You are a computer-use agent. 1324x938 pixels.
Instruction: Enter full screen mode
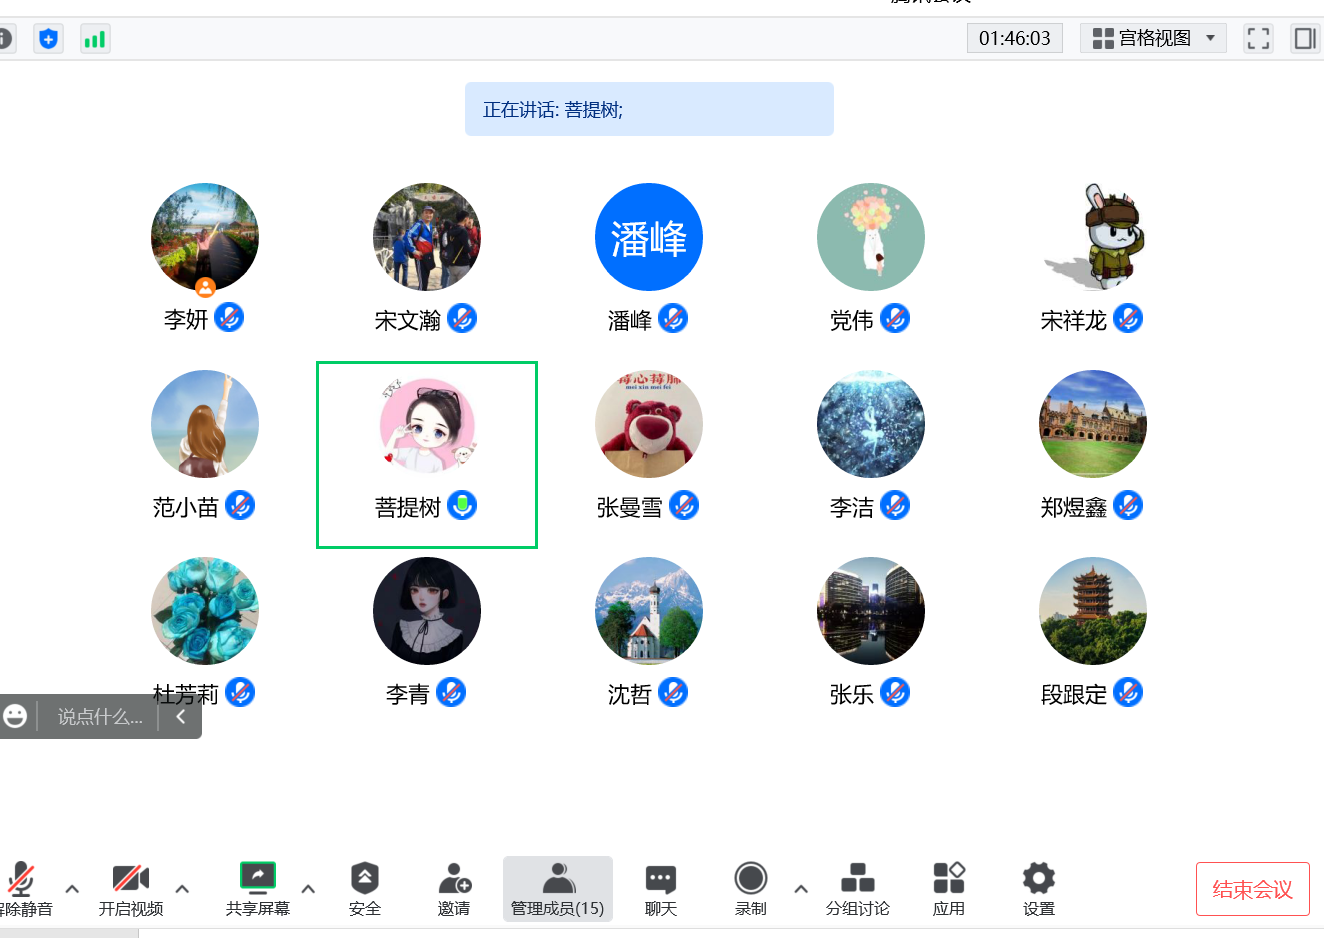1258,39
